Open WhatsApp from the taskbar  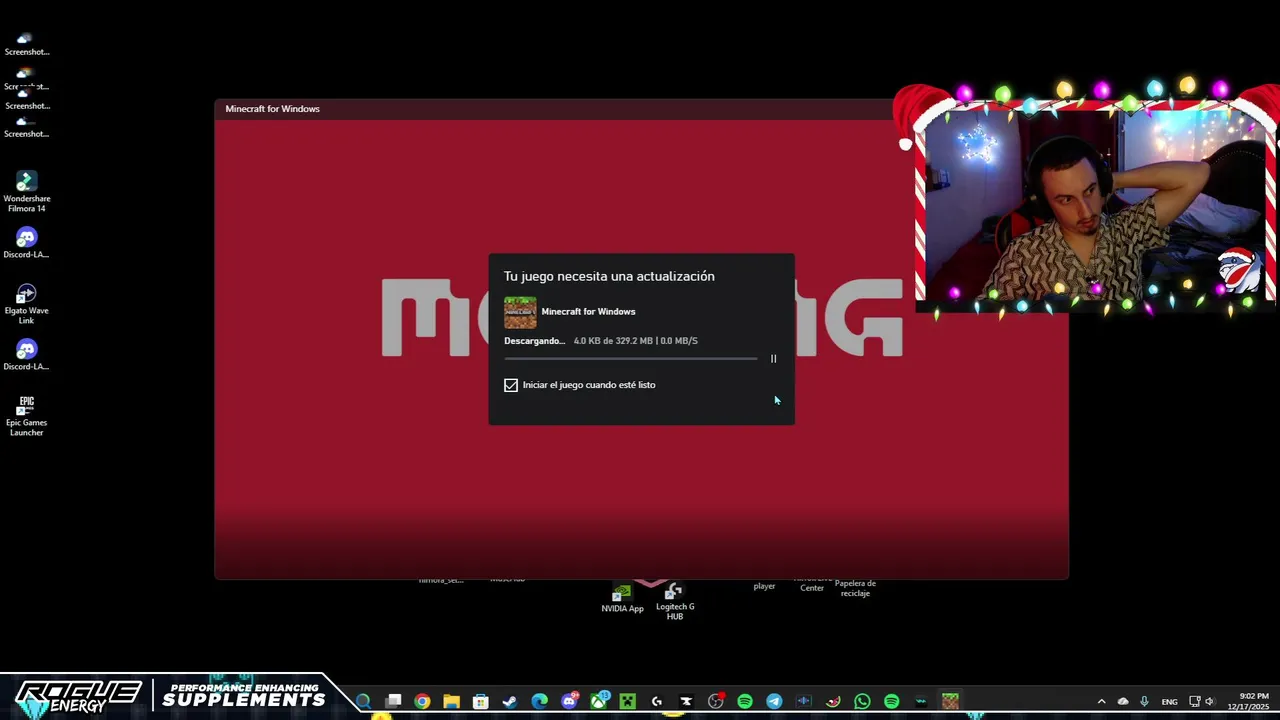(x=862, y=702)
